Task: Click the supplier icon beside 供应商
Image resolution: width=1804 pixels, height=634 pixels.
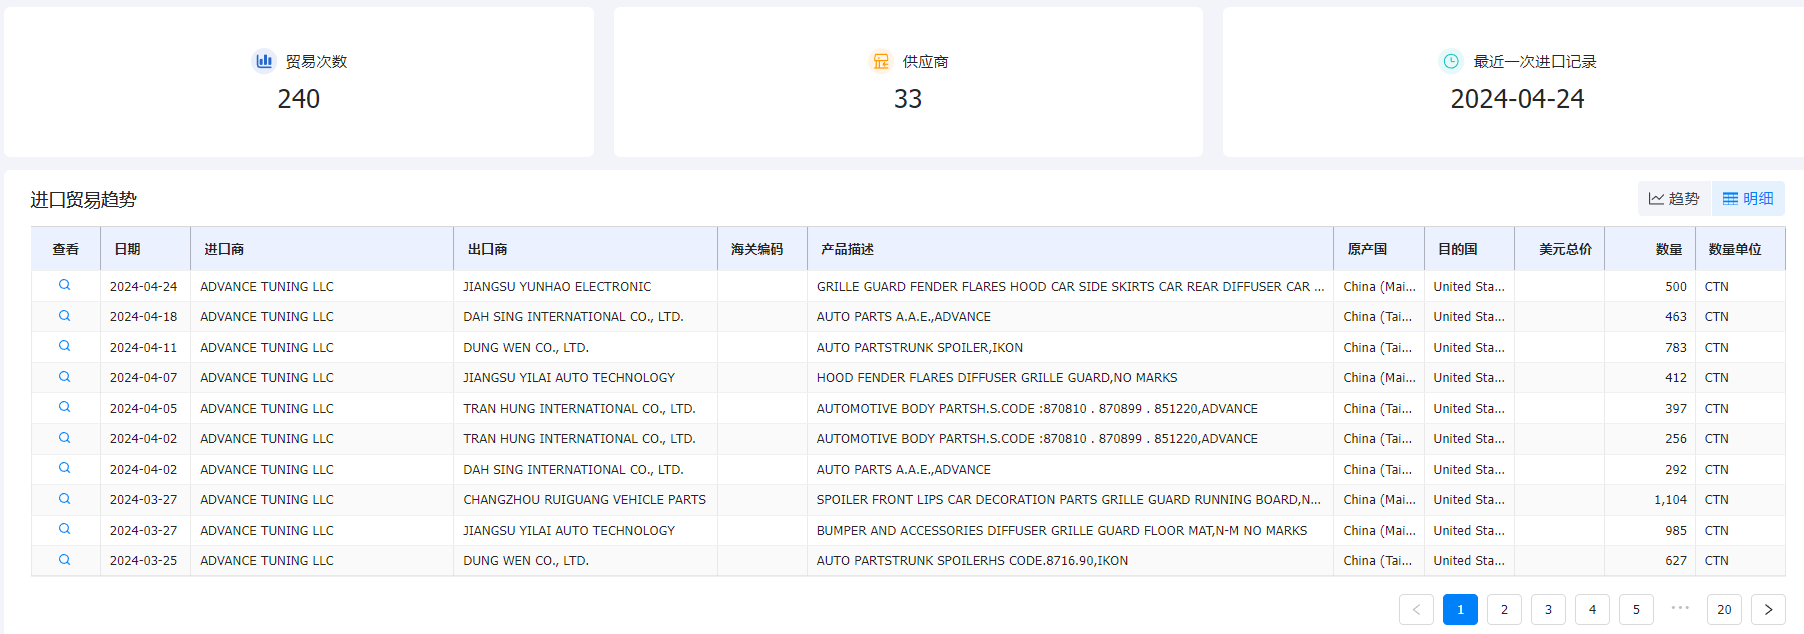Action: (x=881, y=61)
